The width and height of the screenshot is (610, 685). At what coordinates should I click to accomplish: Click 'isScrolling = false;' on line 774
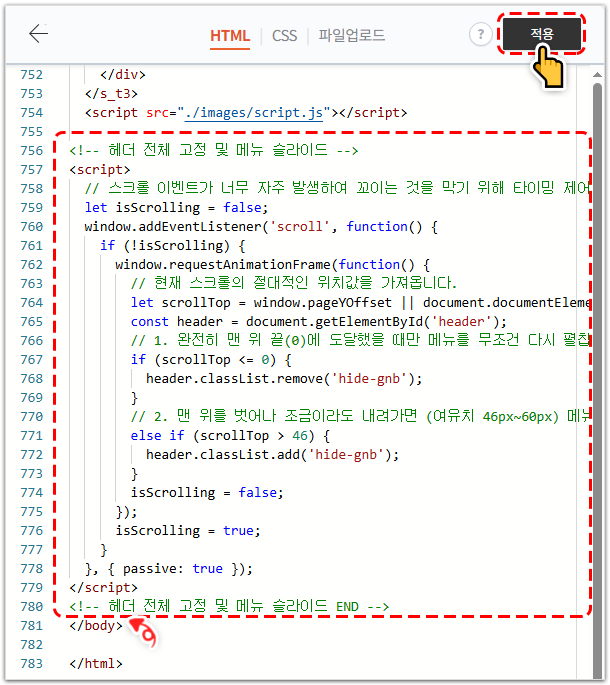point(207,493)
